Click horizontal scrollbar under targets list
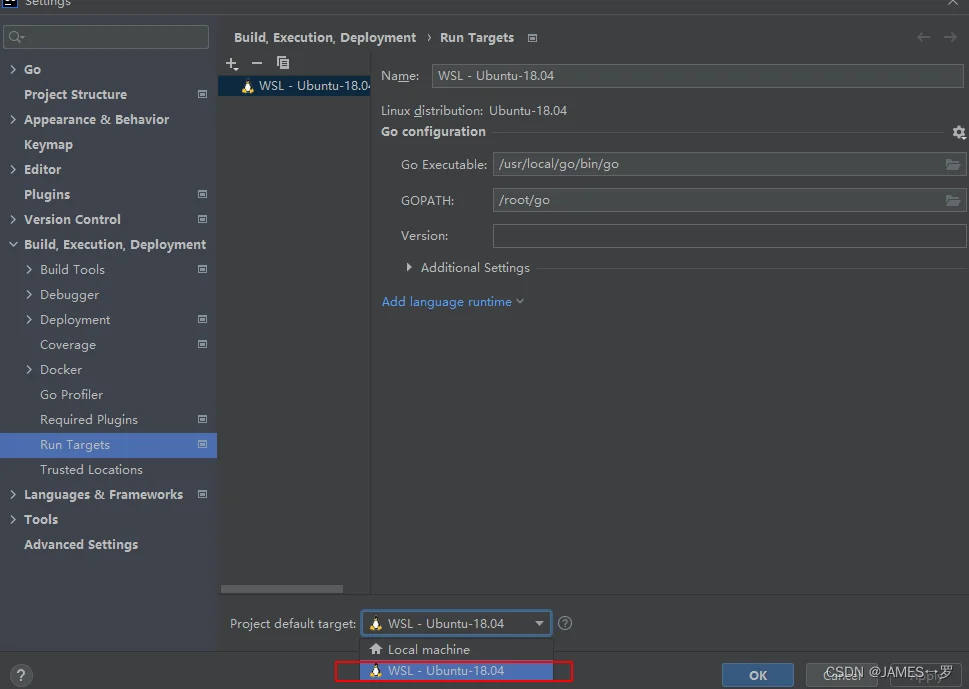The height and width of the screenshot is (689, 969). pos(282,589)
